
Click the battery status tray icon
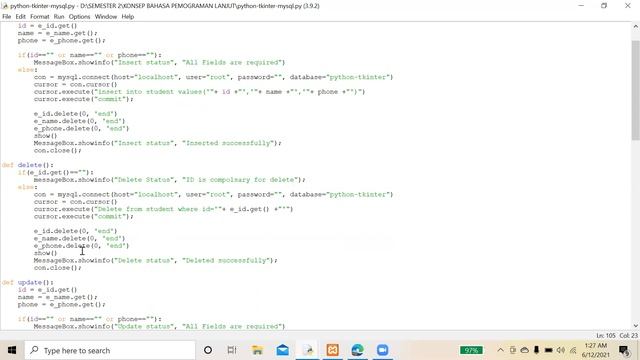(549, 350)
